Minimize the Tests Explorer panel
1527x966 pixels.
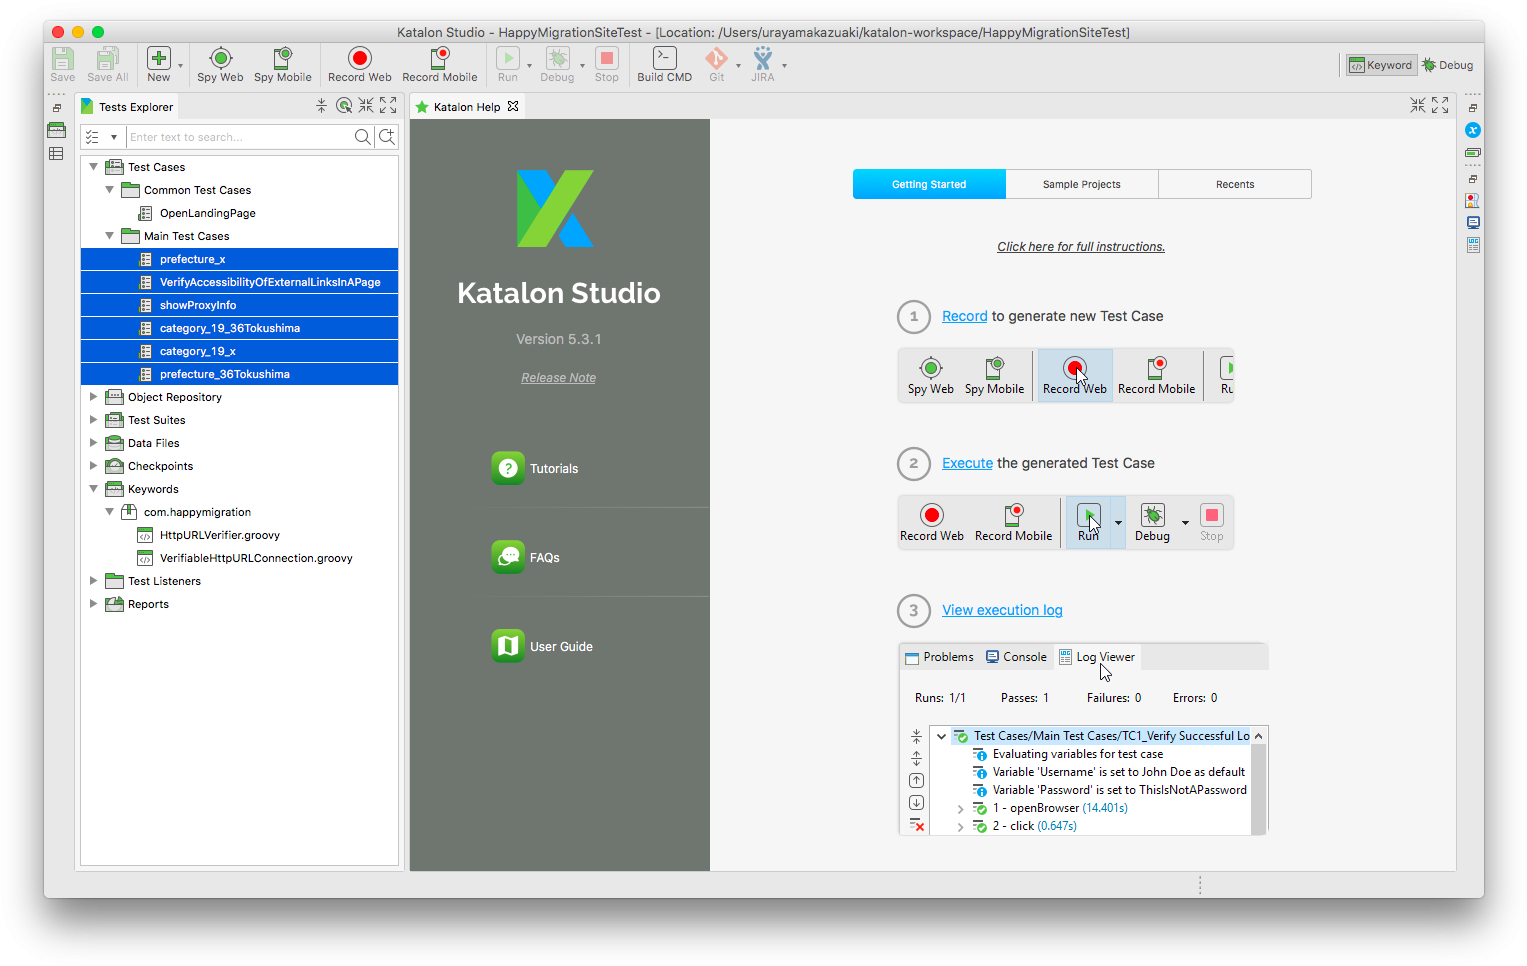(x=366, y=105)
